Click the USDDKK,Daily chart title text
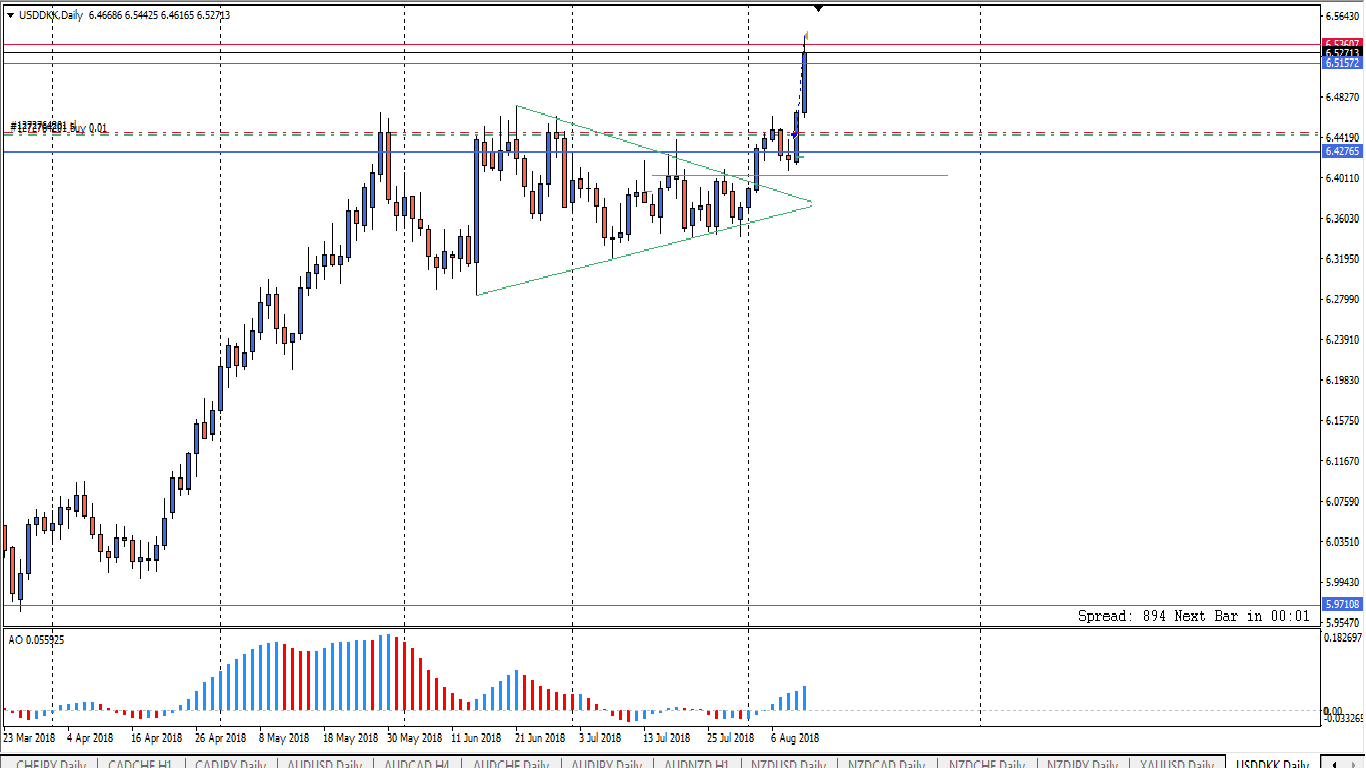Screen dimensions: 1366x768 click(x=51, y=15)
